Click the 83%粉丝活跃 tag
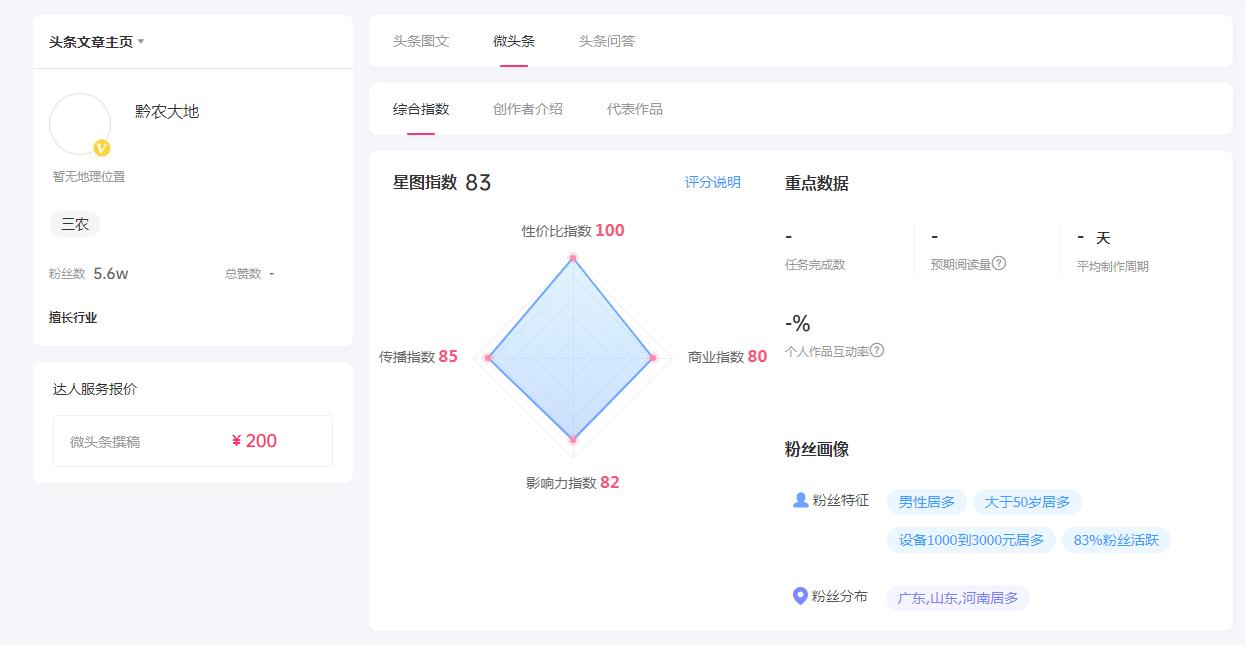The image size is (1245, 645). click(x=1116, y=539)
